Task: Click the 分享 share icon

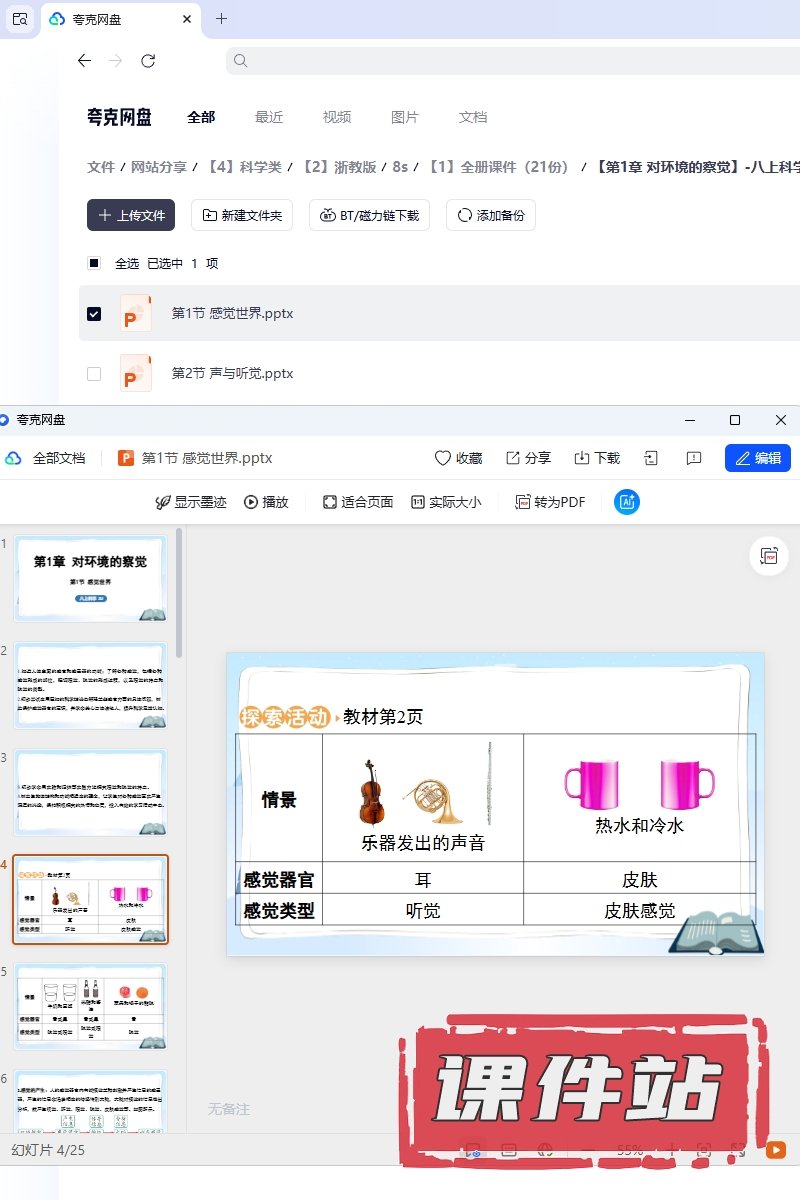Action: coord(528,458)
